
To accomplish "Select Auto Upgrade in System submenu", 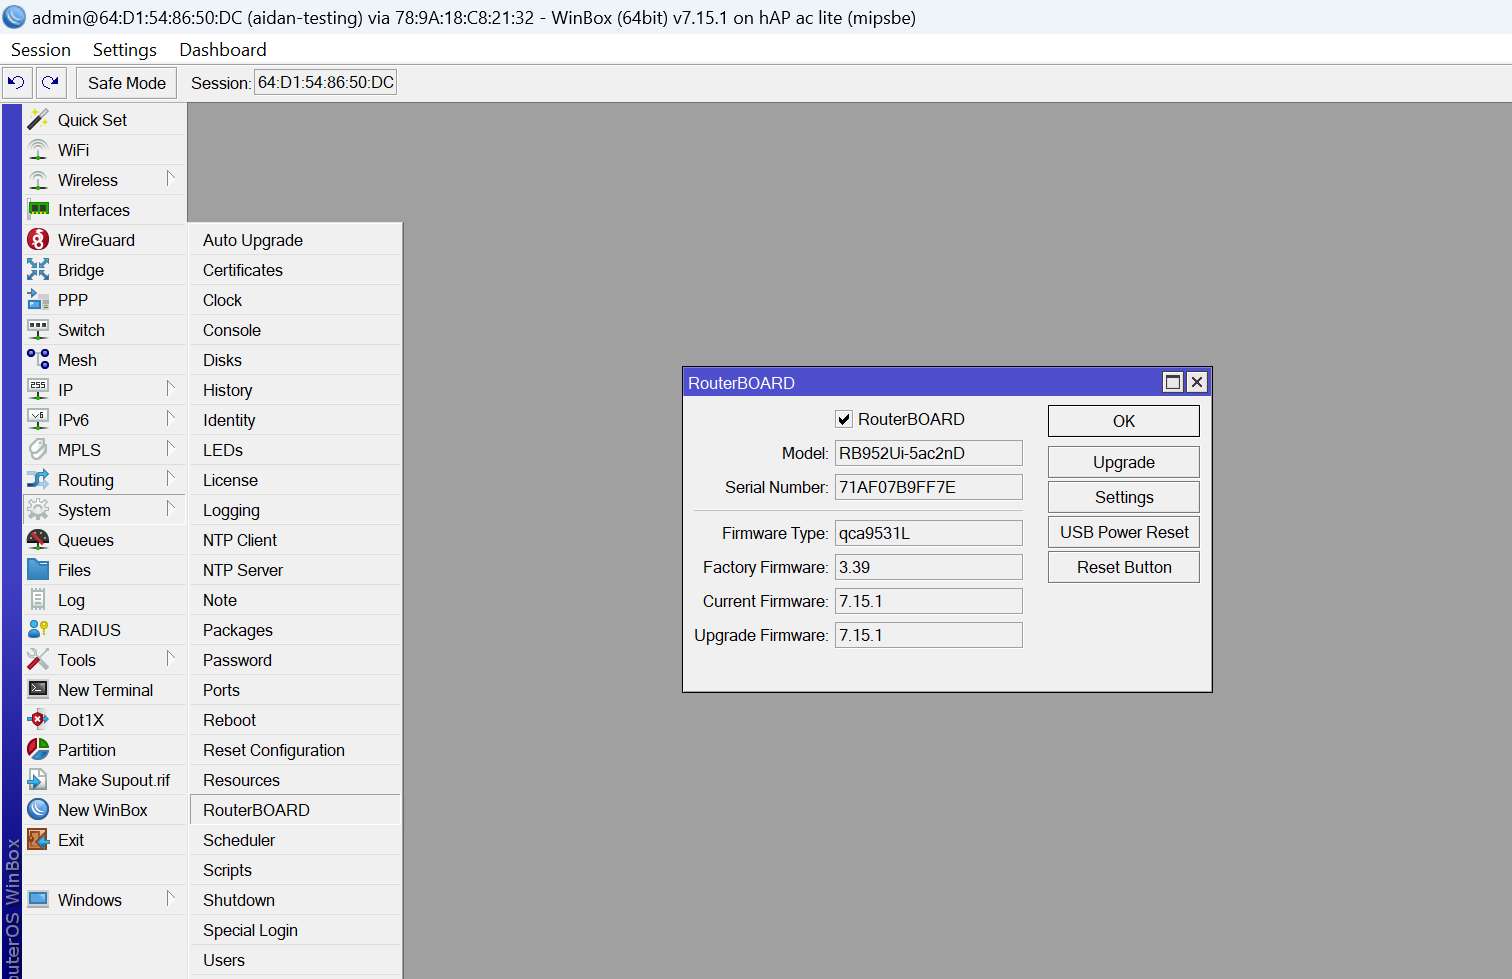I will point(296,240).
